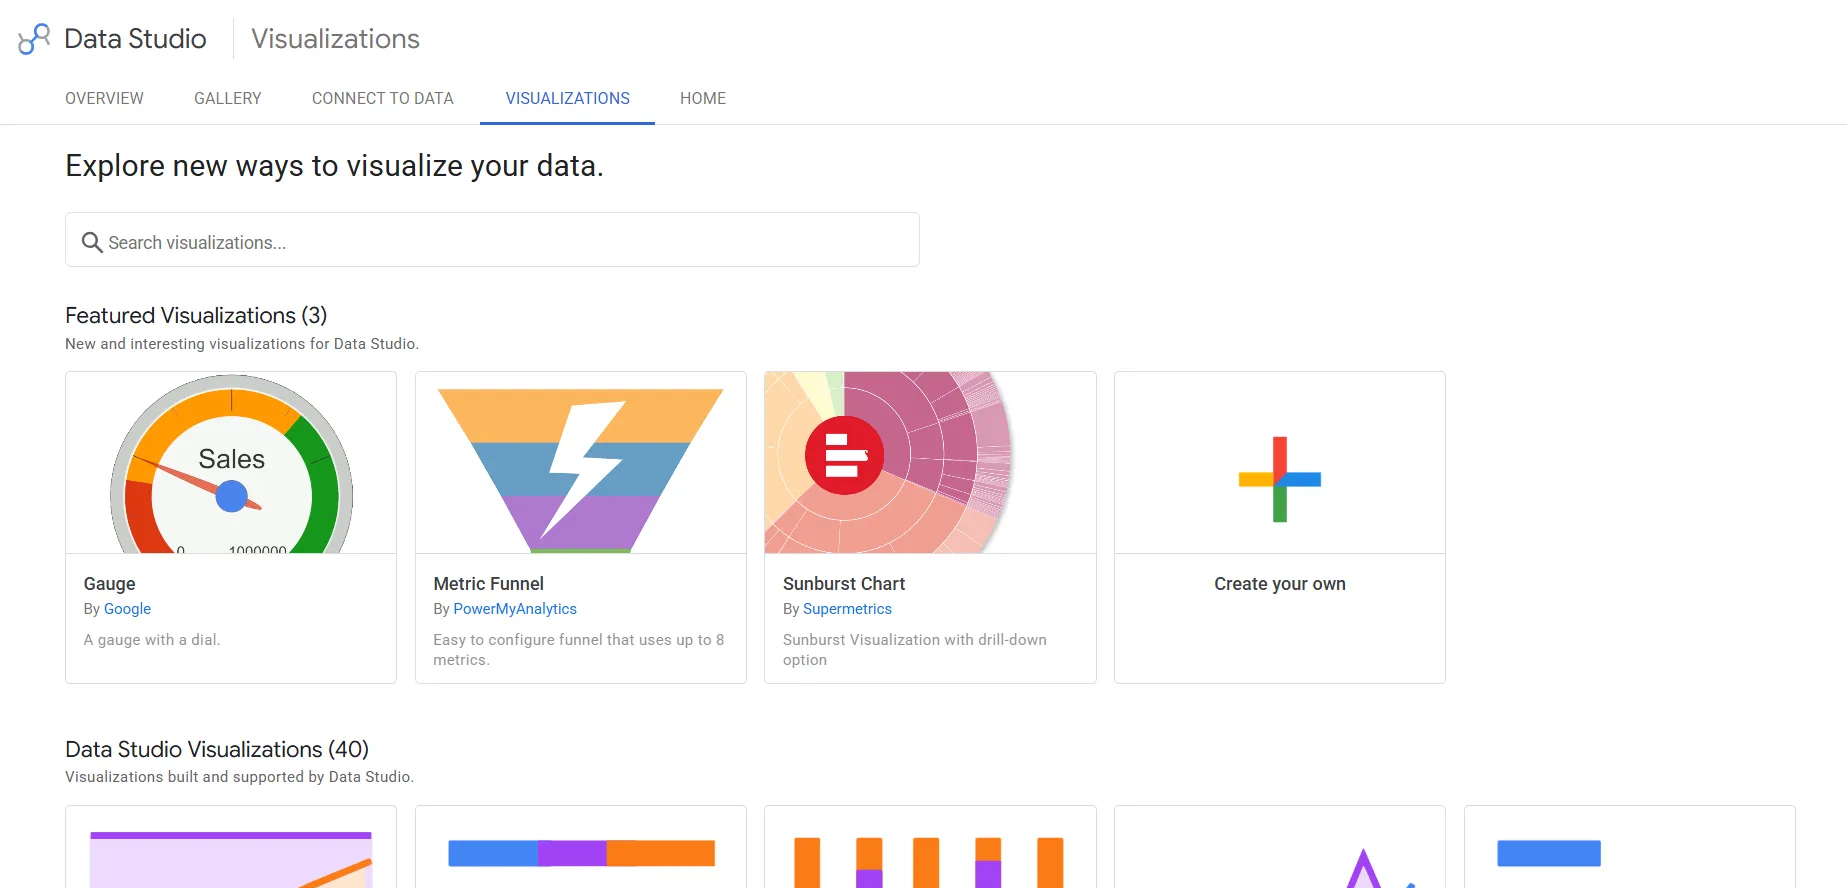
Task: Open the Gallery tab
Action: 228,98
